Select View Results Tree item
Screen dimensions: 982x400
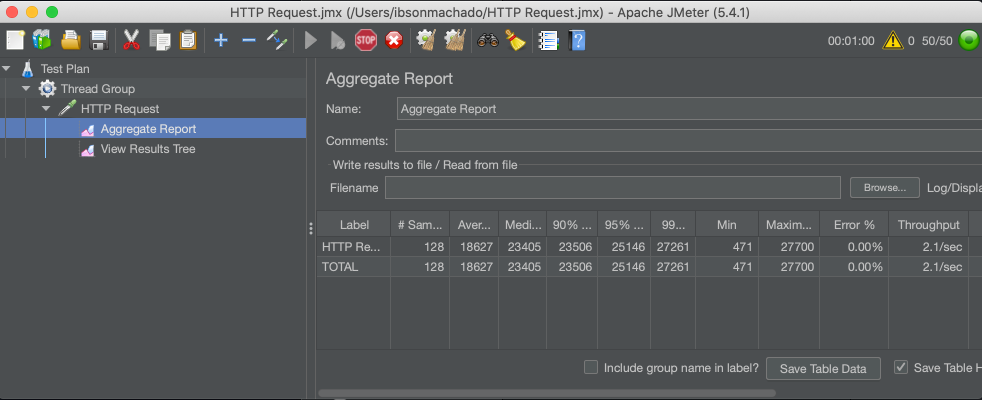coord(148,149)
